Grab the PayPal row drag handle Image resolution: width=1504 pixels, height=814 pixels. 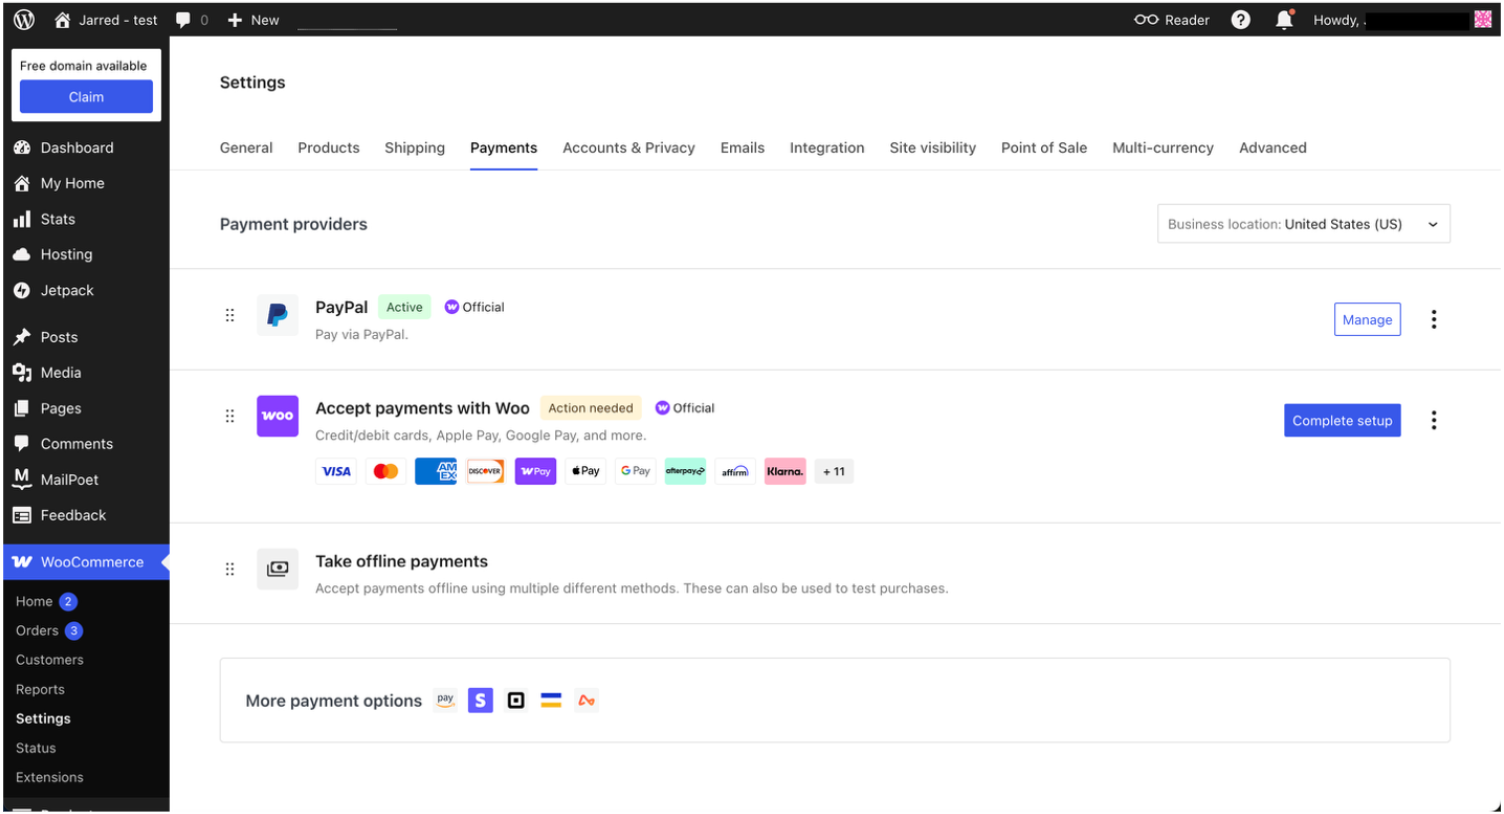point(230,316)
